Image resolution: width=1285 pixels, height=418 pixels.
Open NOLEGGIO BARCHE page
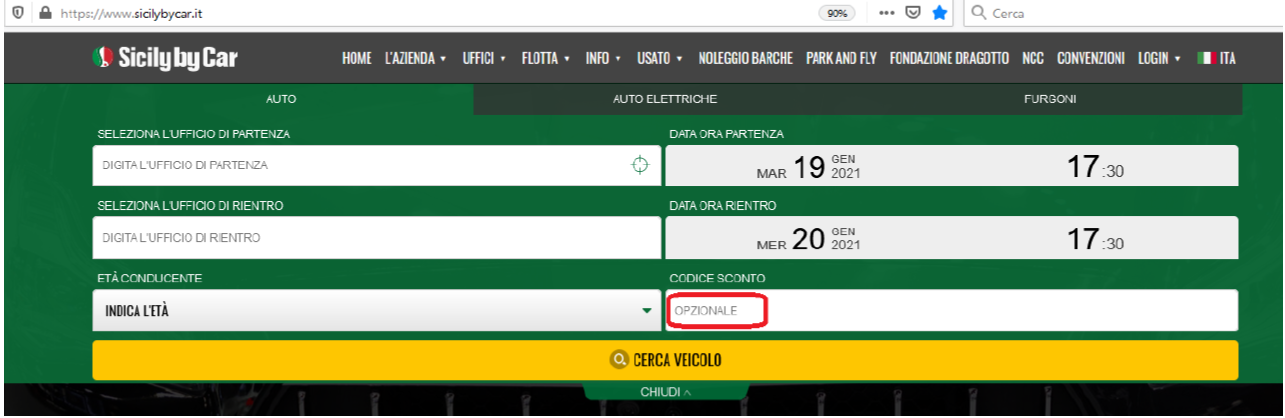745,58
